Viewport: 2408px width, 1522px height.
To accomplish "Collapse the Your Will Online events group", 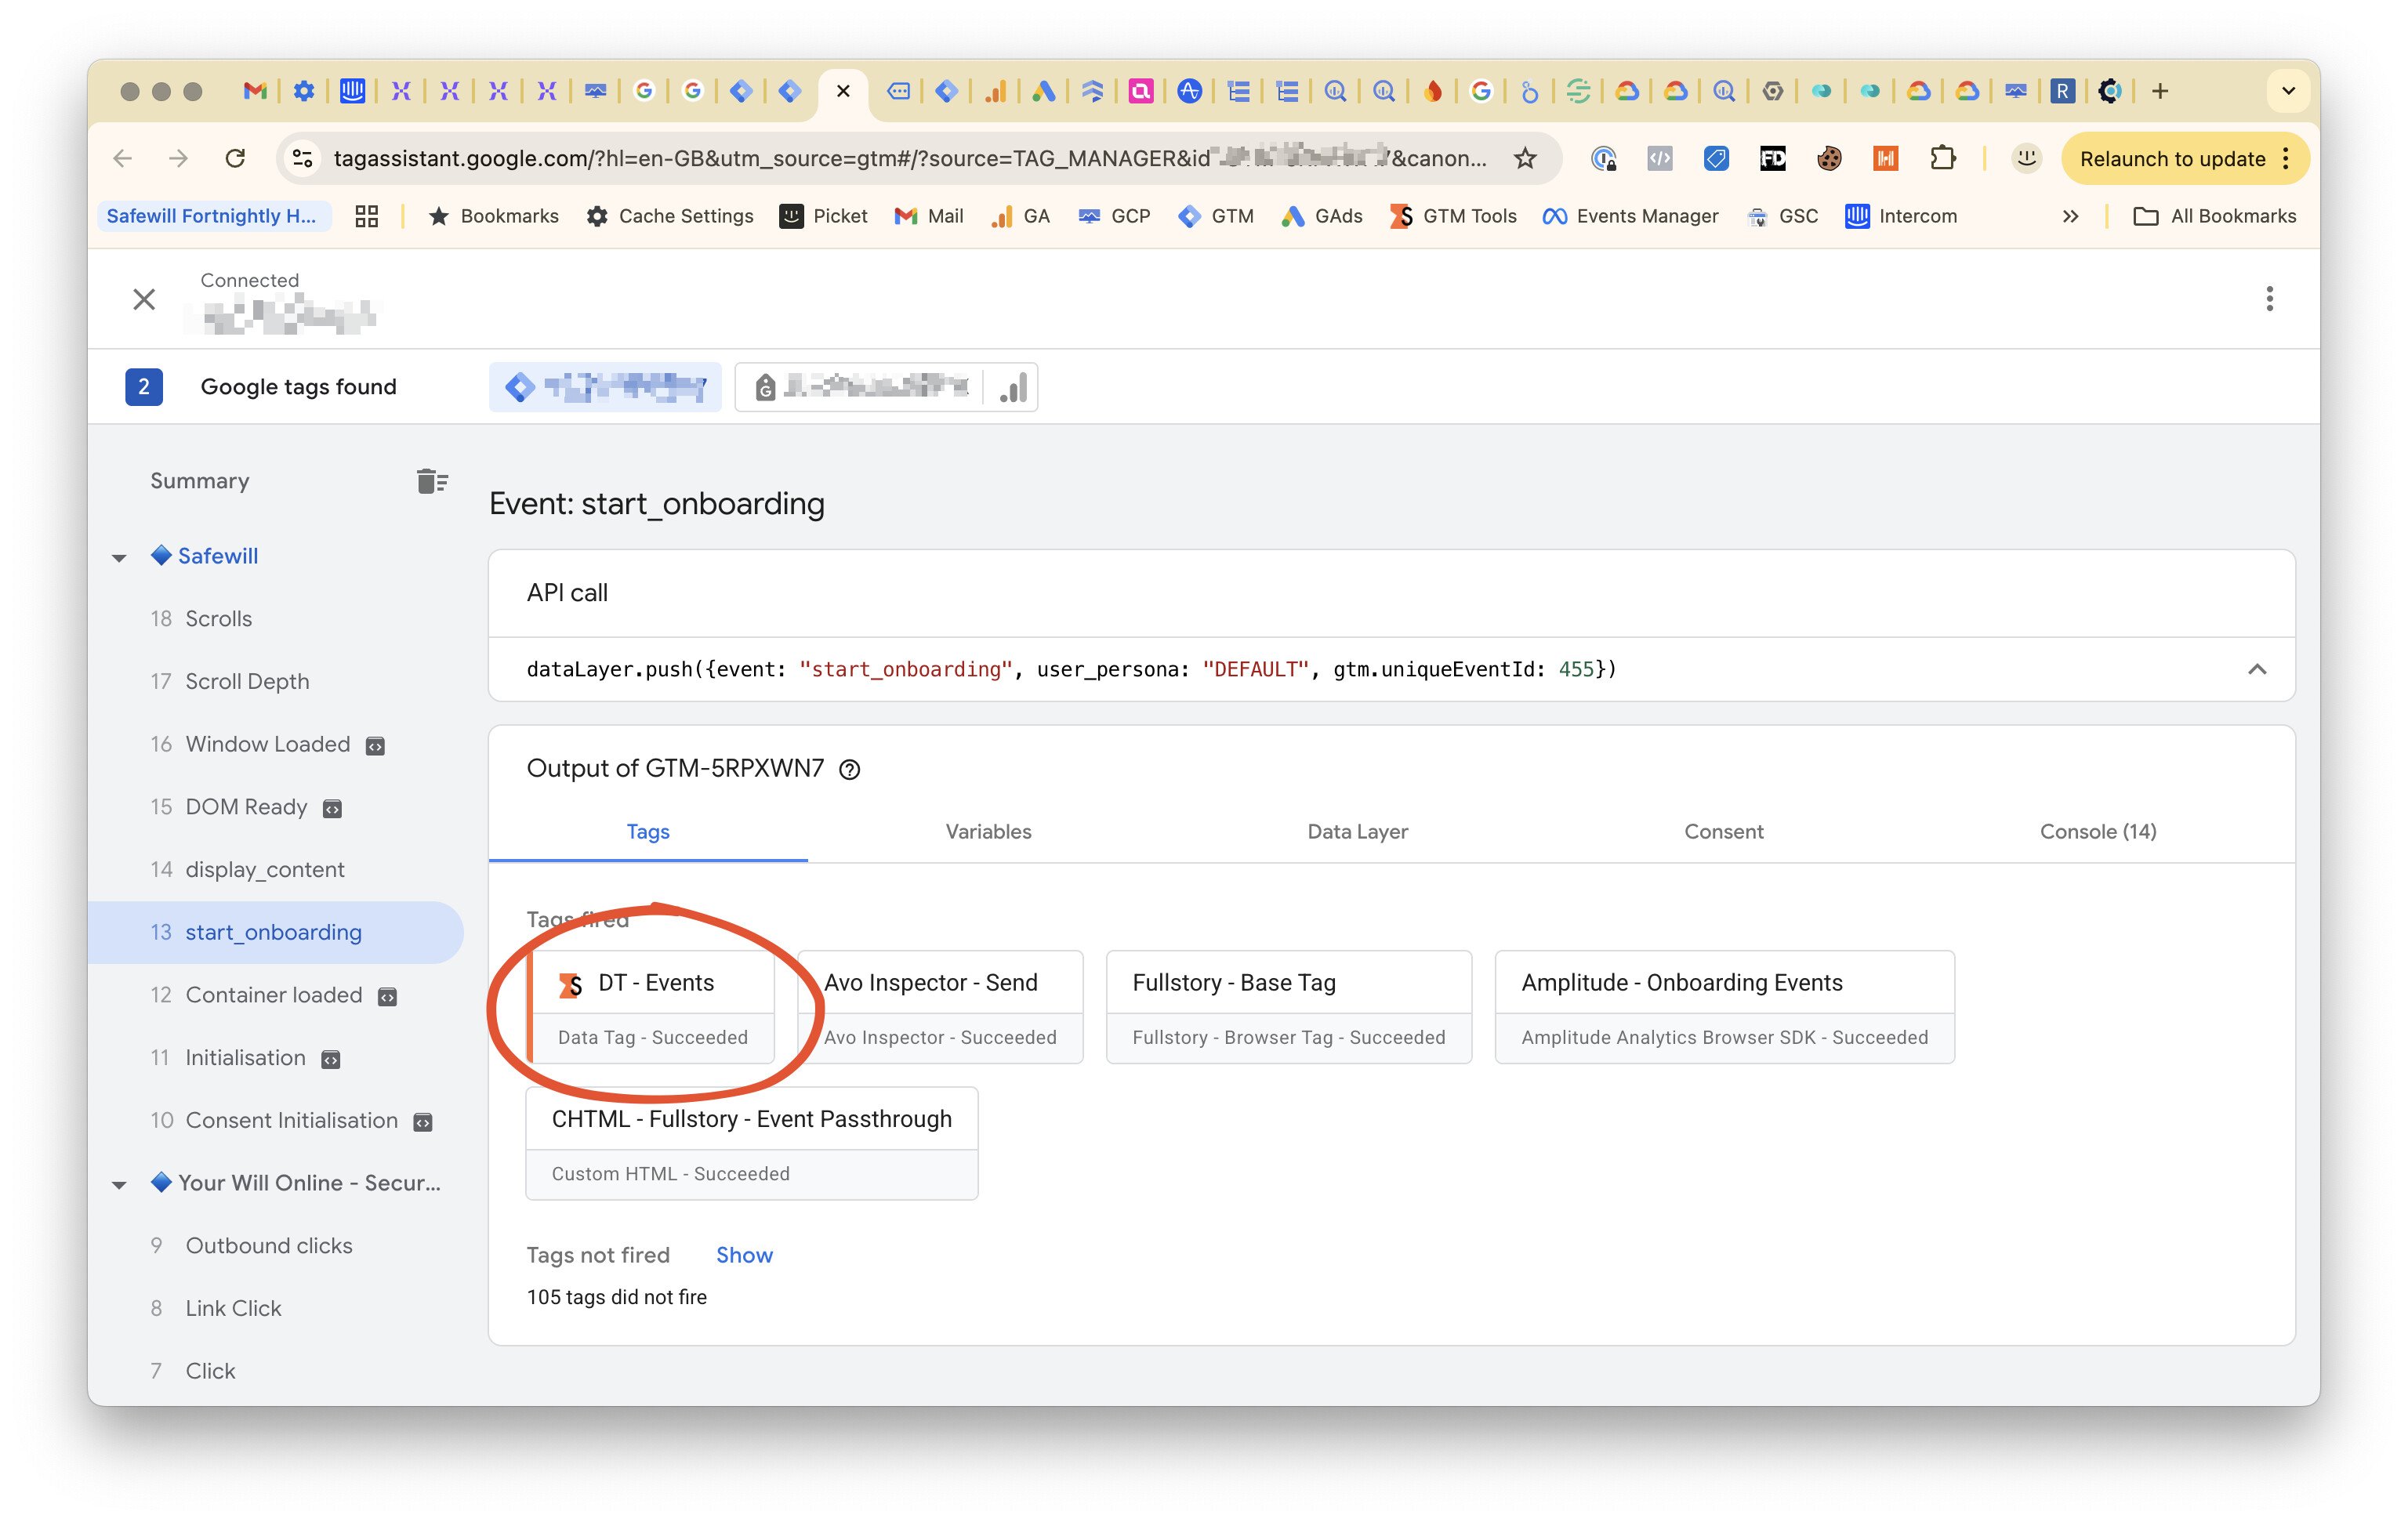I will [x=119, y=1184].
